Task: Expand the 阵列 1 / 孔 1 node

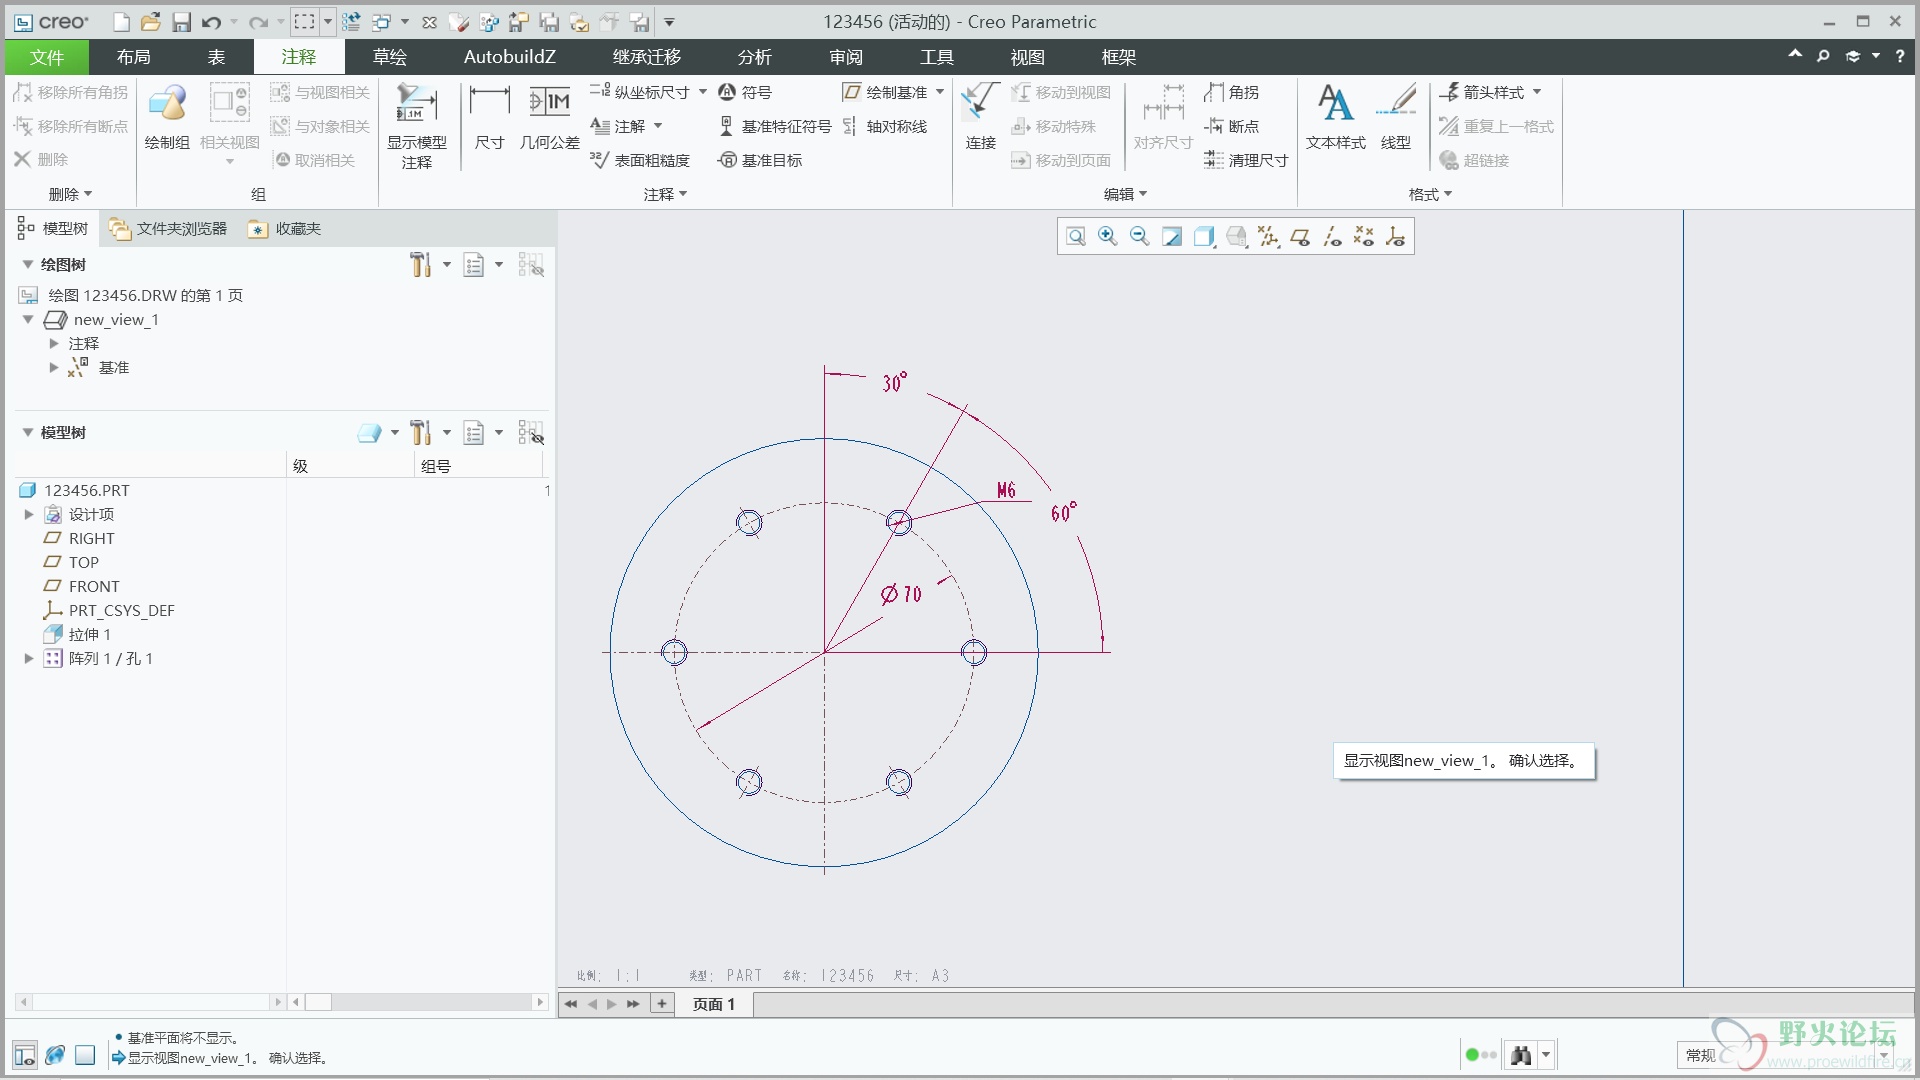Action: click(29, 659)
